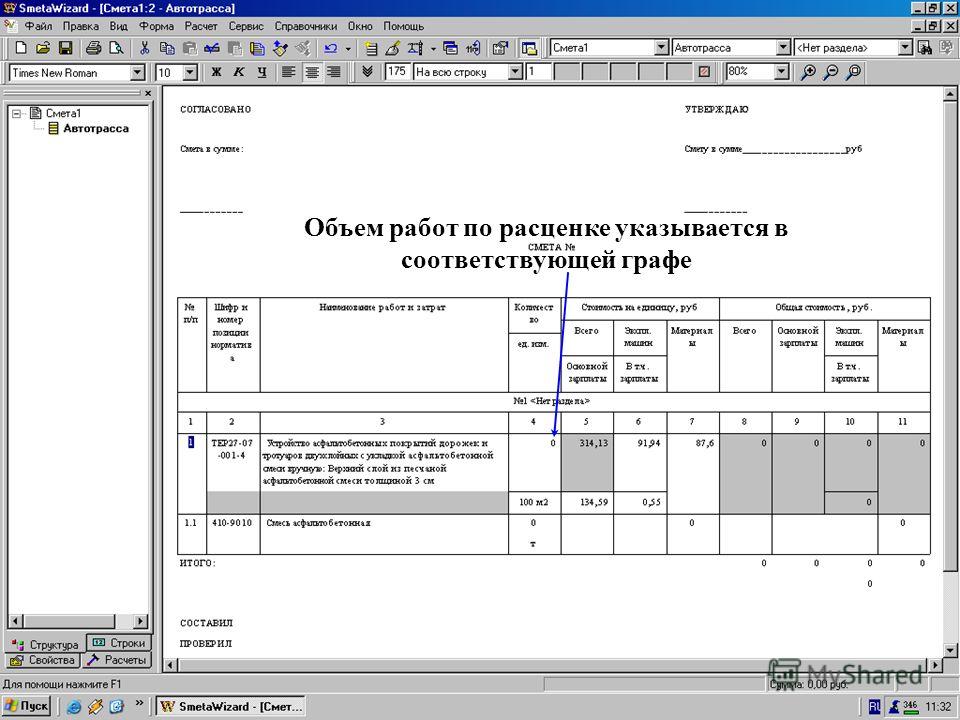Toggle underline Ч formatting
The height and width of the screenshot is (720, 960).
click(x=261, y=72)
